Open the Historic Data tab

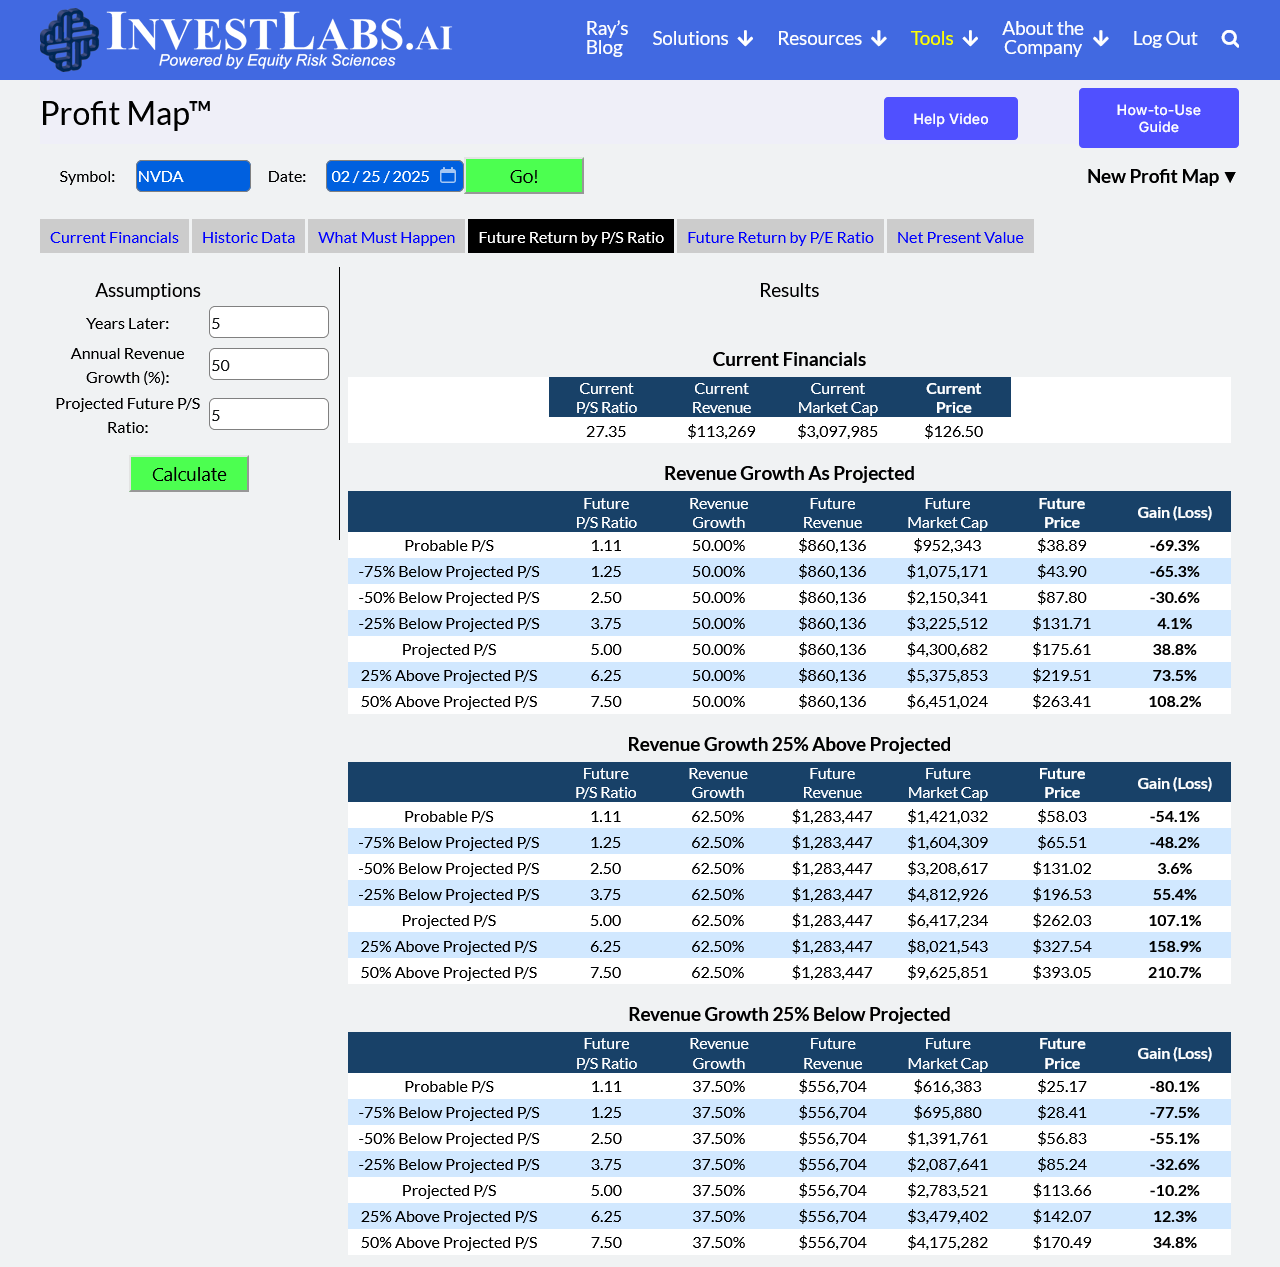pyautogui.click(x=248, y=237)
